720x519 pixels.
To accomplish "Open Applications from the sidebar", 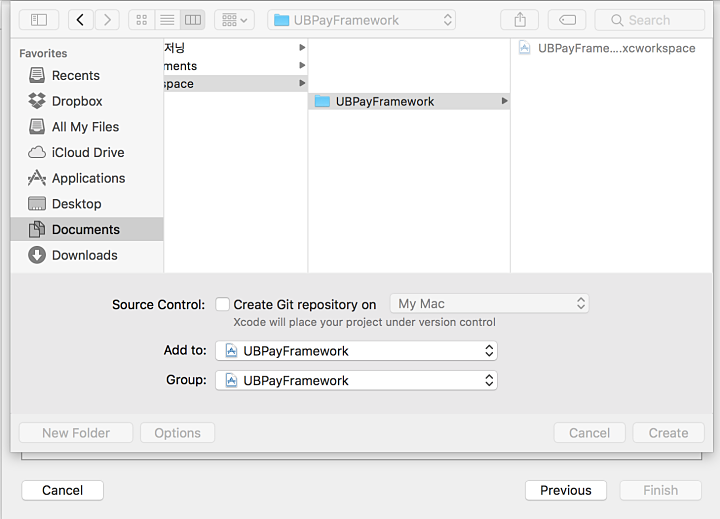I will (87, 178).
